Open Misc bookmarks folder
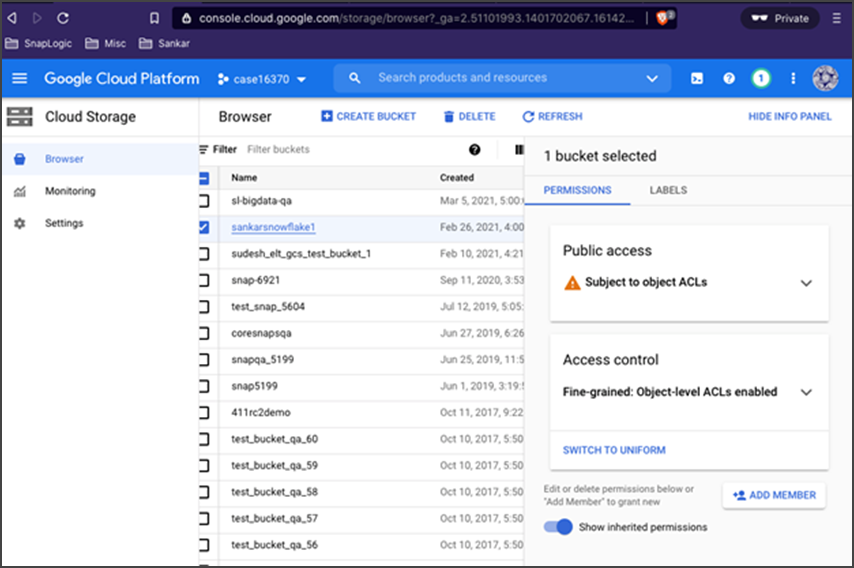The height and width of the screenshot is (568, 854). pyautogui.click(x=106, y=44)
